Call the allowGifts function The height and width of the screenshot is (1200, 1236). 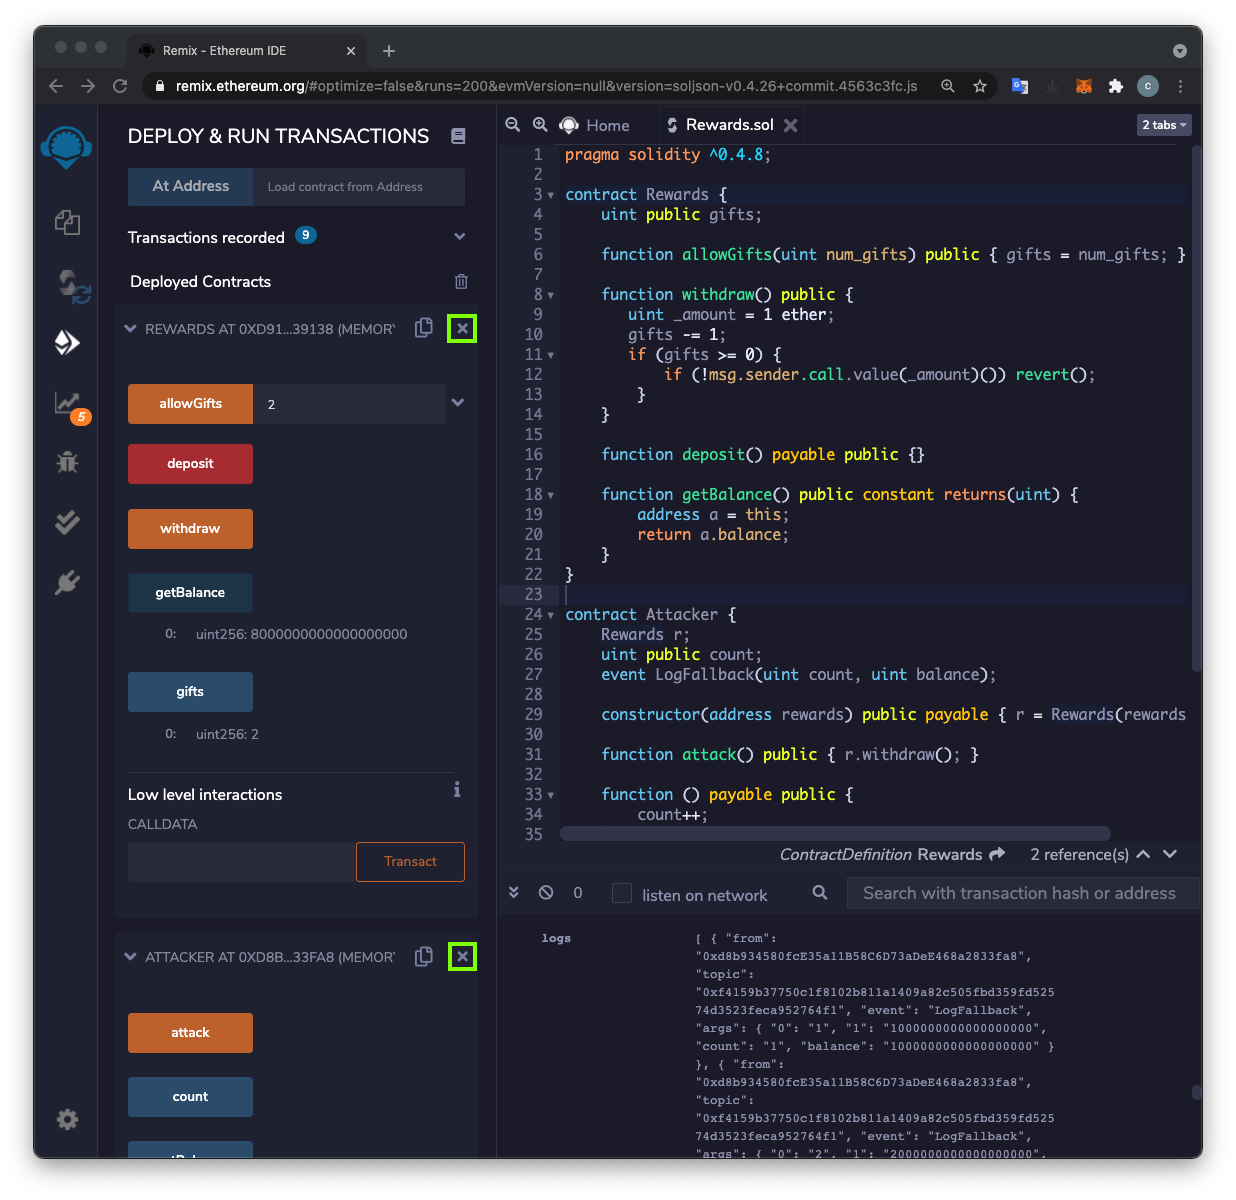click(x=190, y=404)
